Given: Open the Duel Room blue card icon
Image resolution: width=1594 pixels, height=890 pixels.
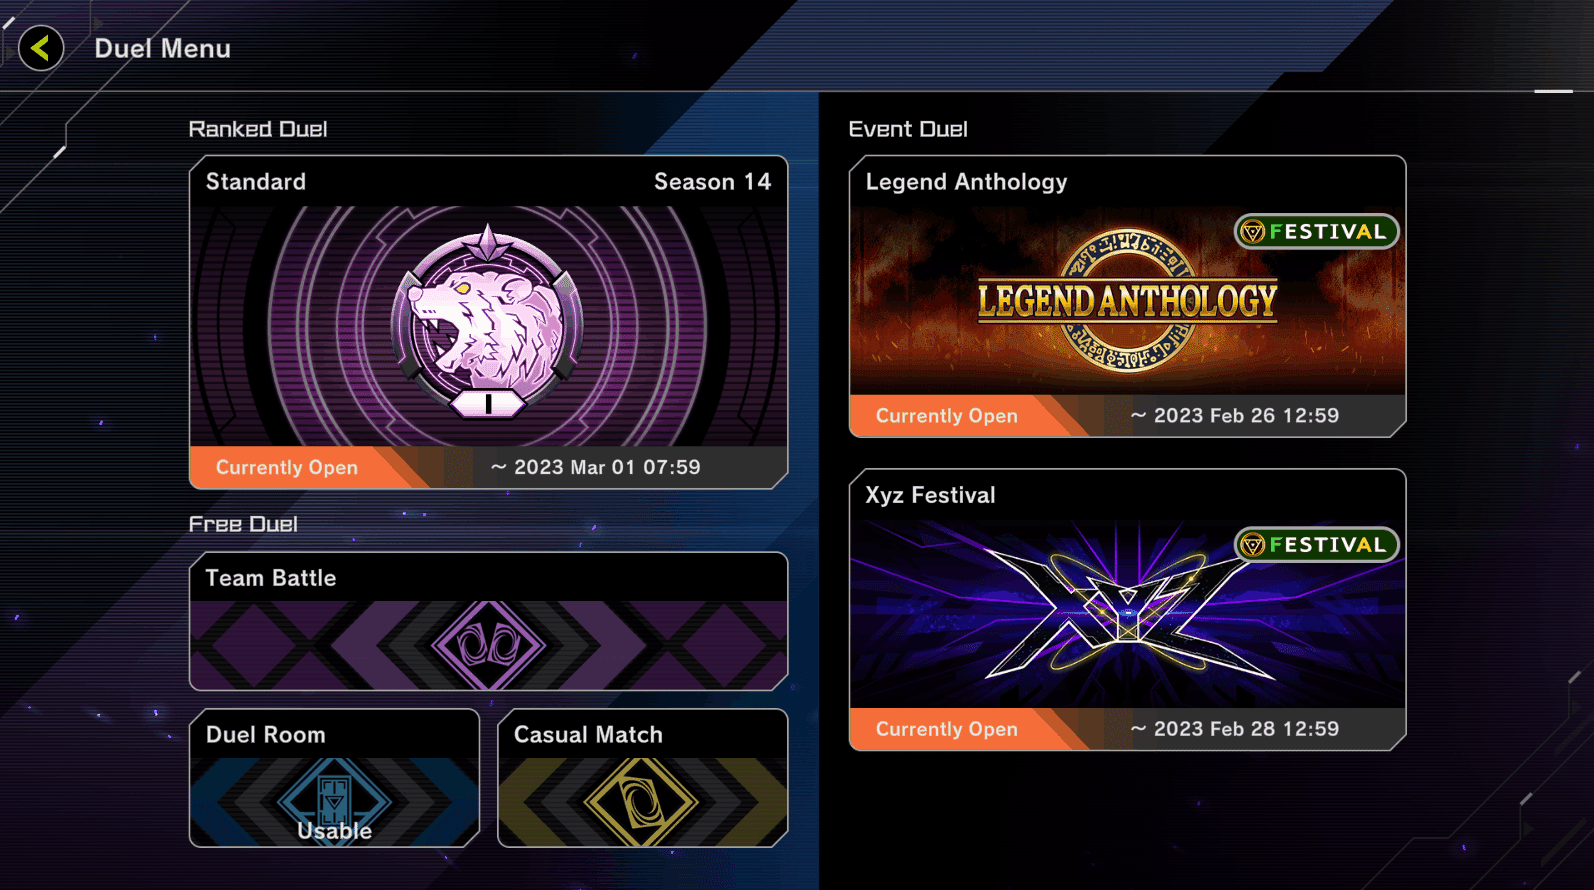Looking at the screenshot, I should [x=334, y=800].
